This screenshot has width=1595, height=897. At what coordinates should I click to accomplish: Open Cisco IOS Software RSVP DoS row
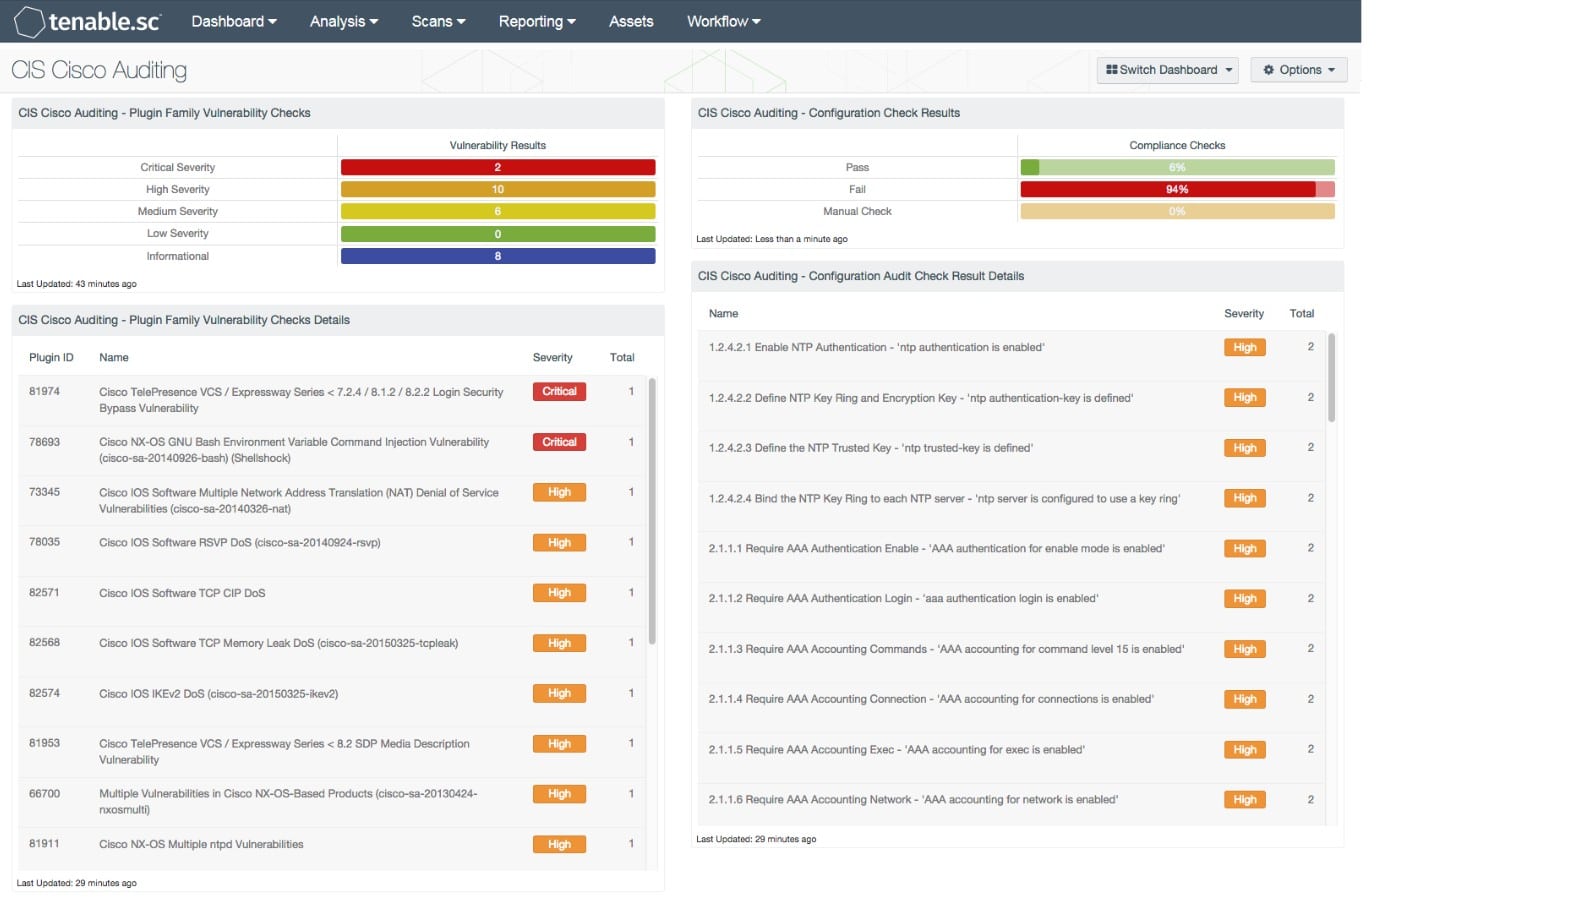[x=331, y=550]
